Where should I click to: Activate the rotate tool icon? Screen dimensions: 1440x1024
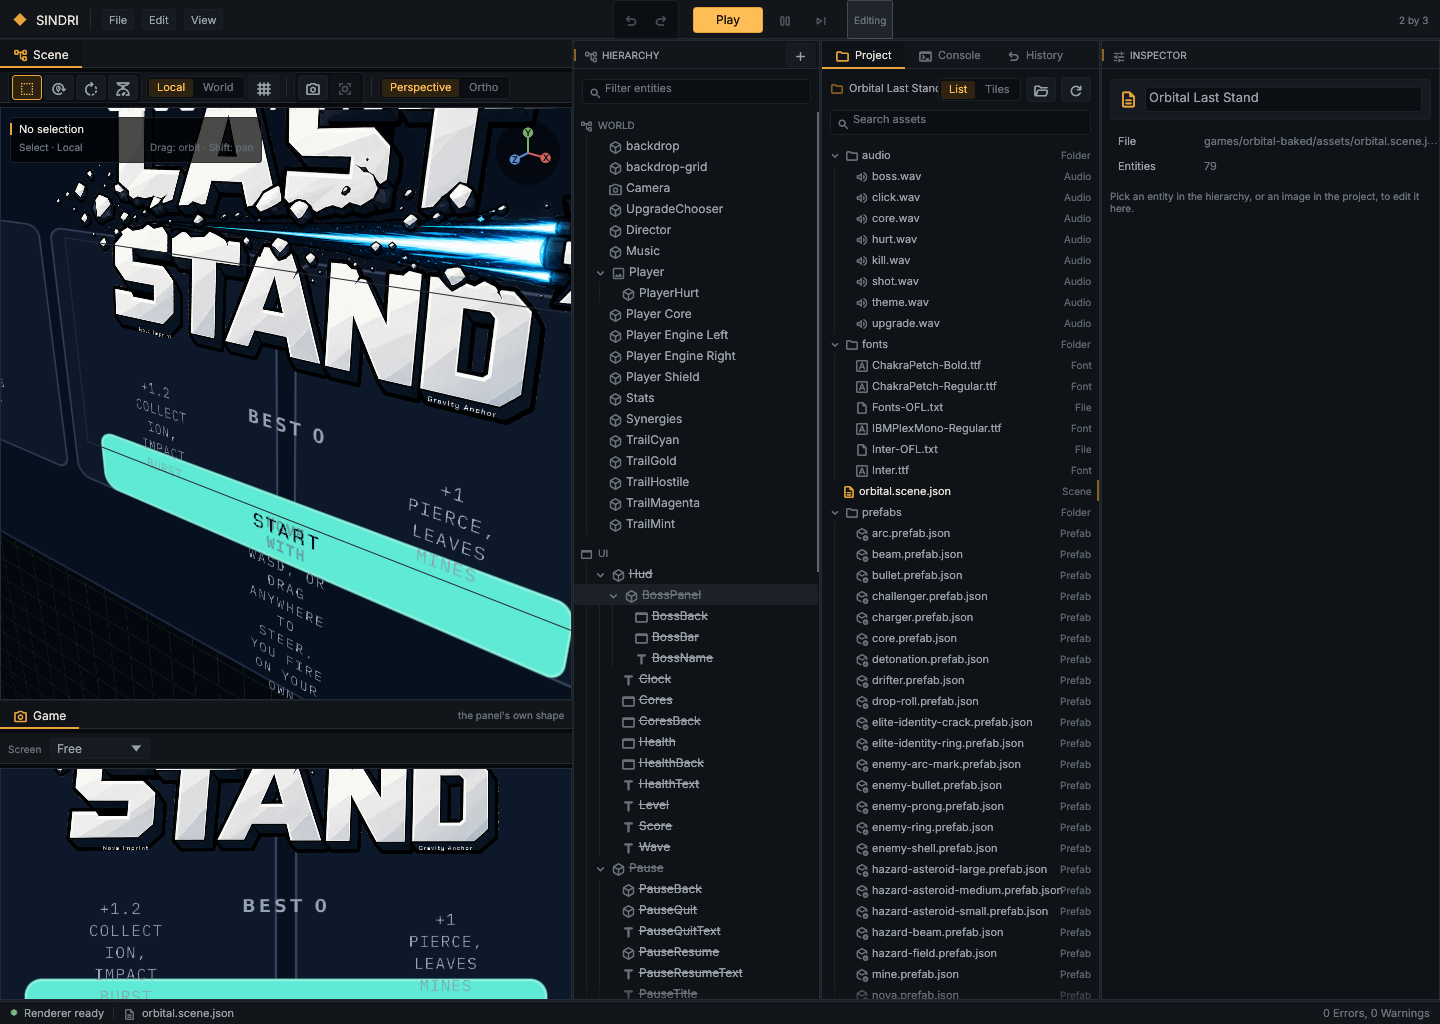(x=91, y=88)
